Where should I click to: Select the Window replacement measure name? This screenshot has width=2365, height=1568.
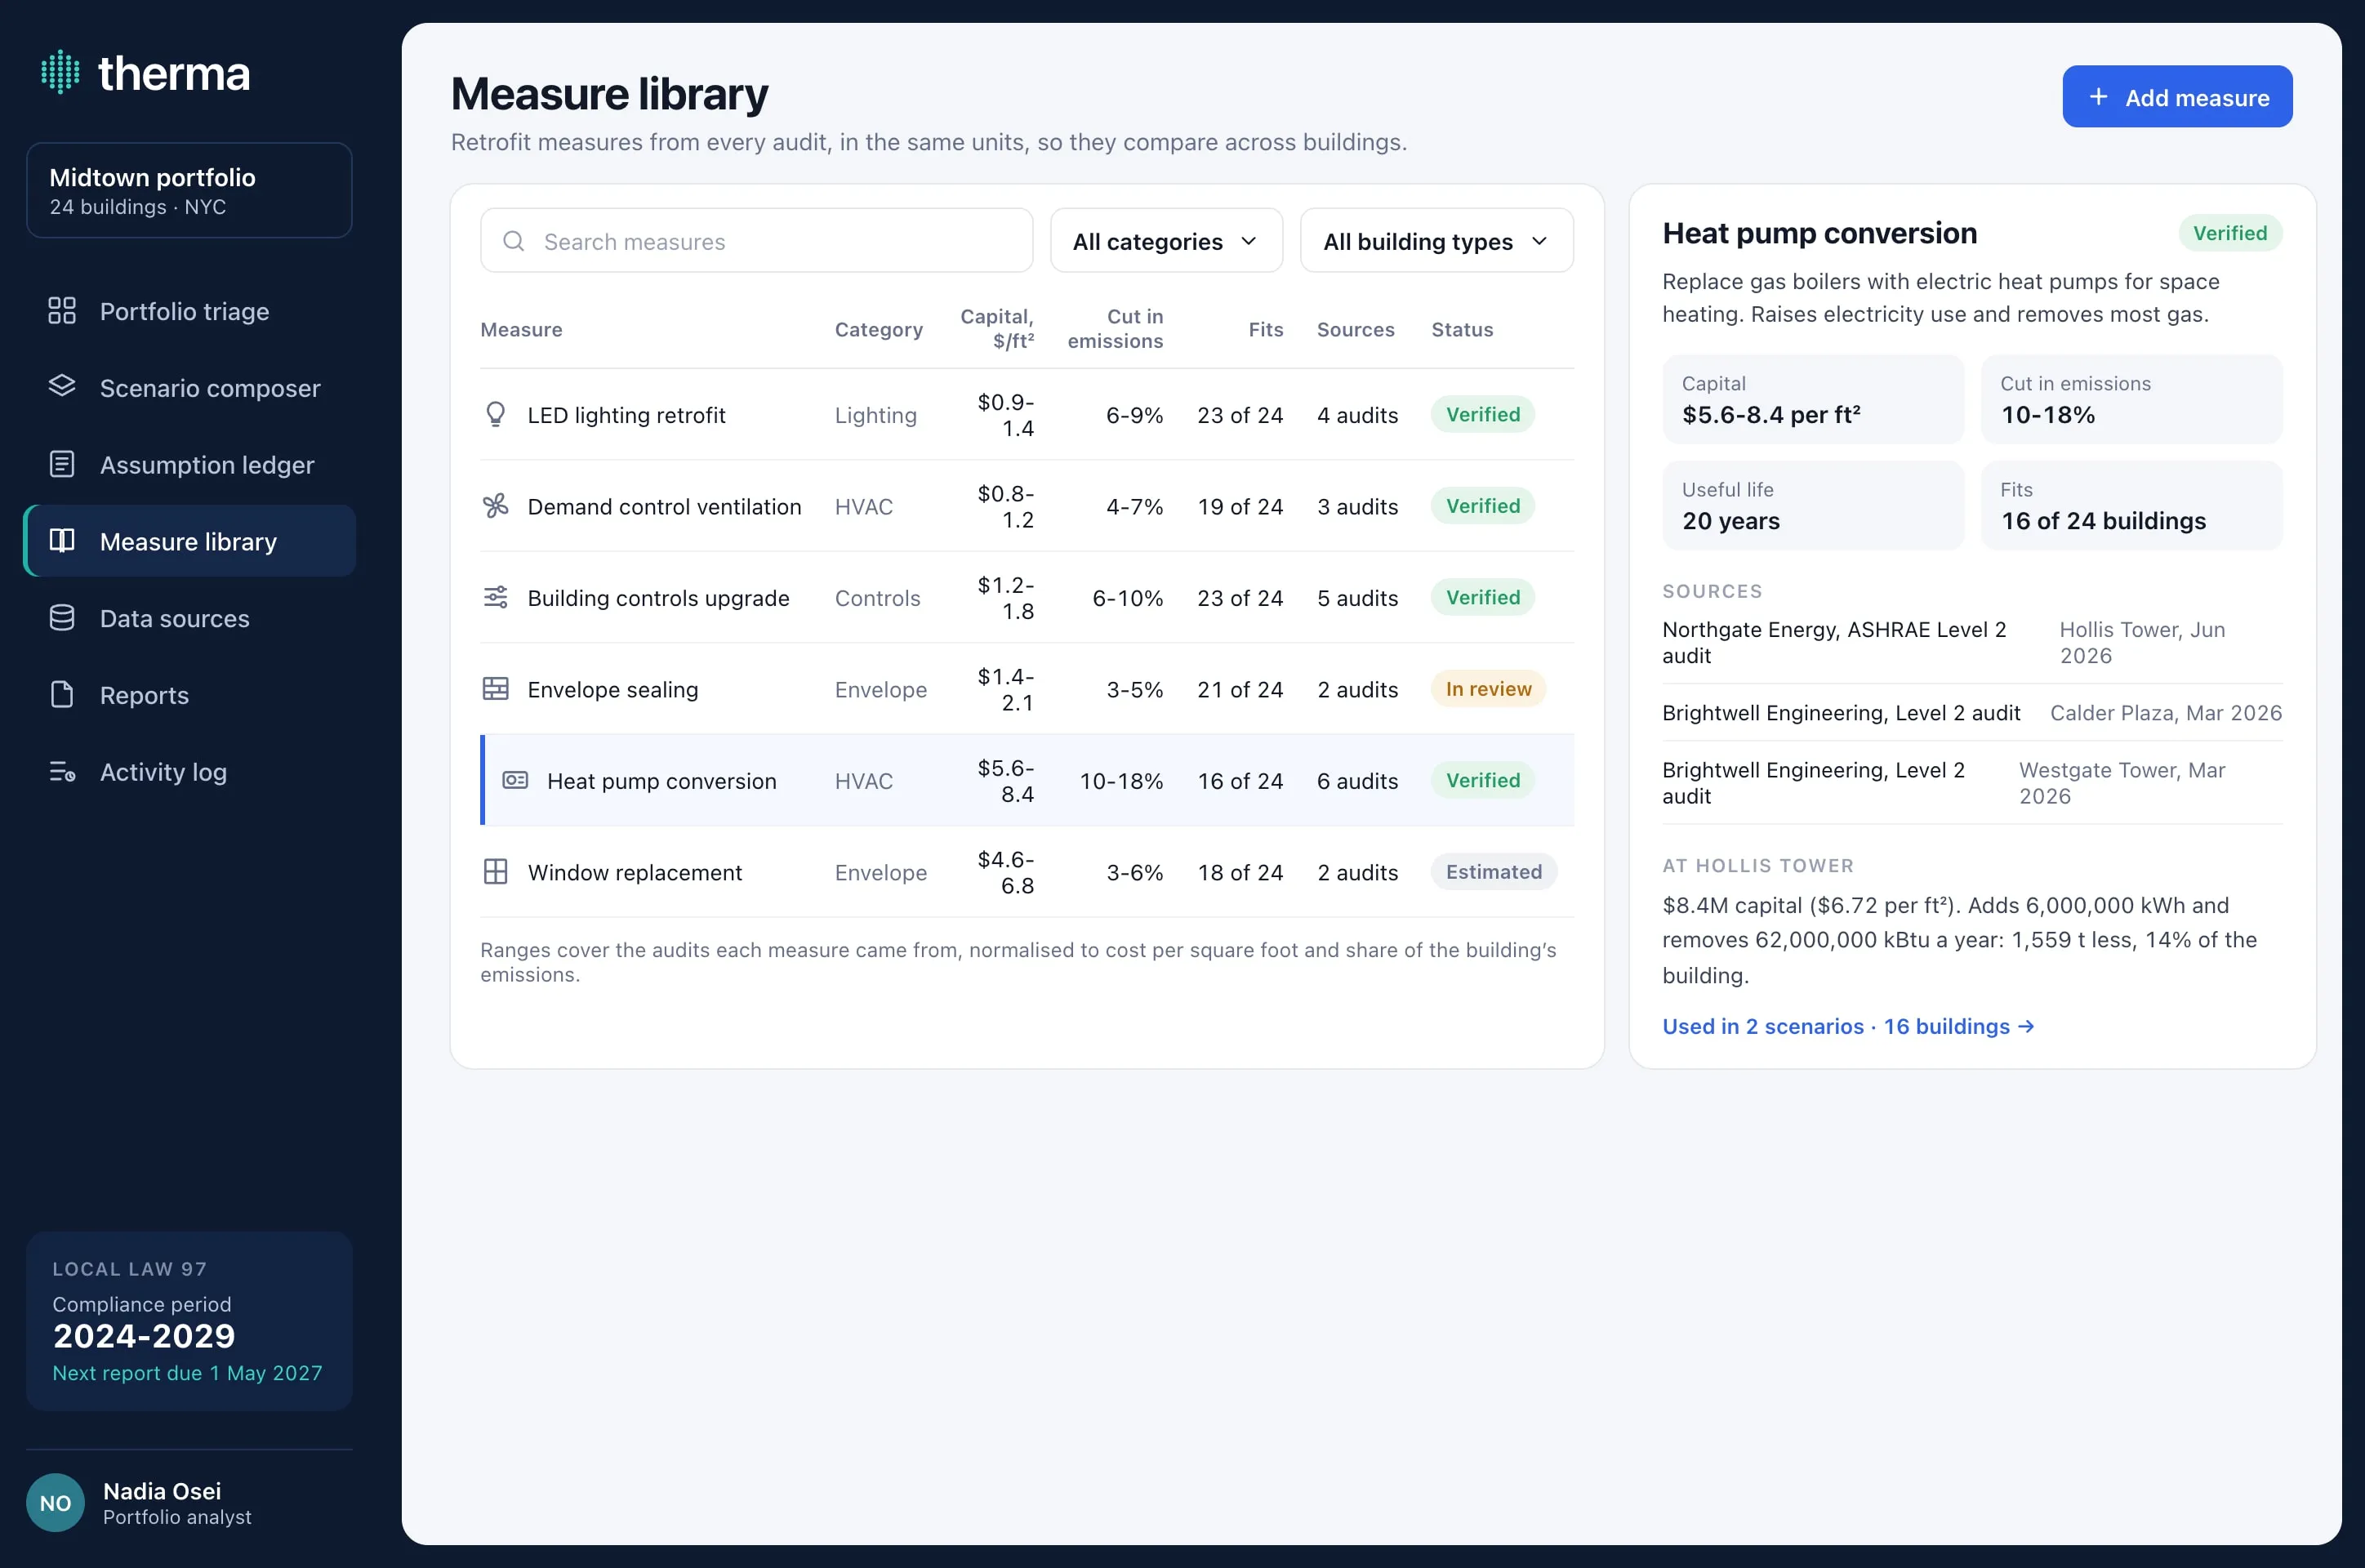click(x=634, y=872)
